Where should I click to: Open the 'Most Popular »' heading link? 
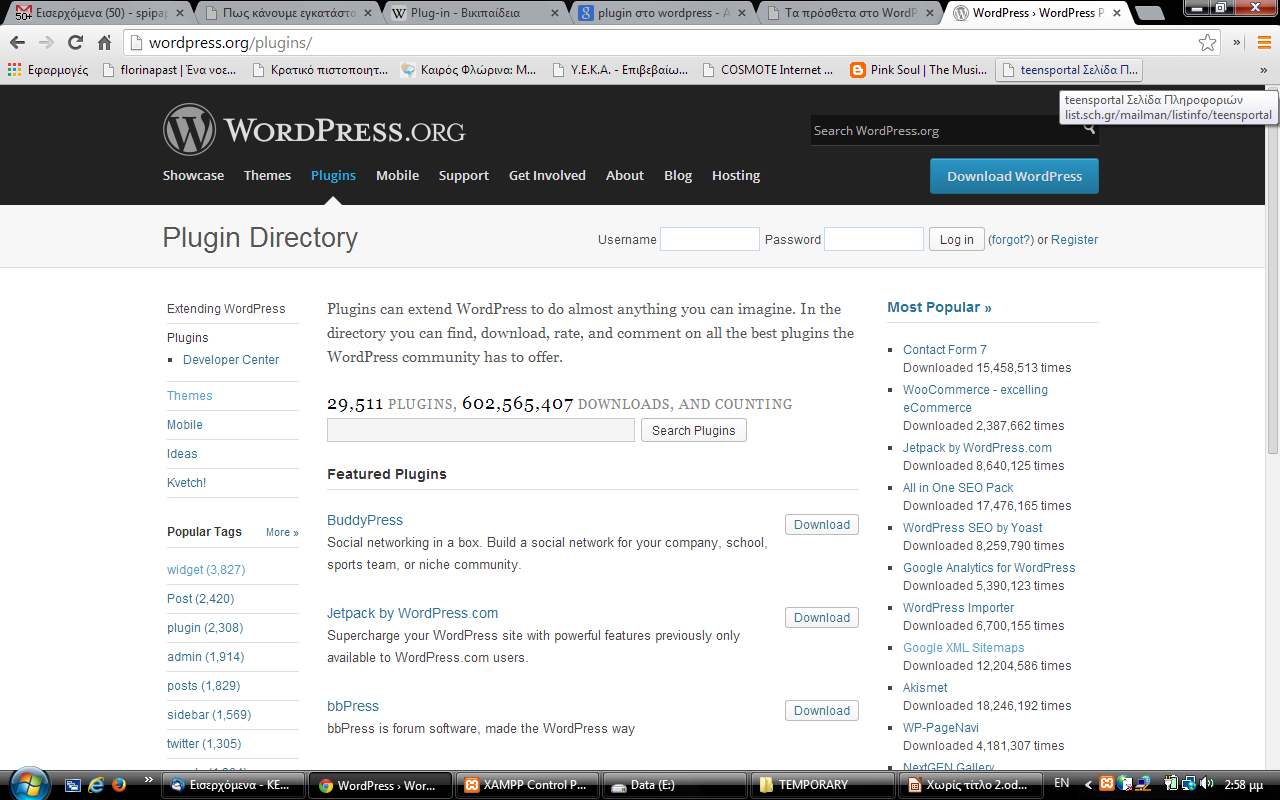(939, 307)
